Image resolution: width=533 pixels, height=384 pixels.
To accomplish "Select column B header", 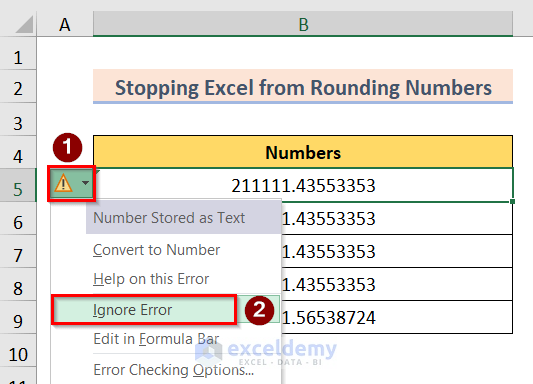I will click(303, 24).
